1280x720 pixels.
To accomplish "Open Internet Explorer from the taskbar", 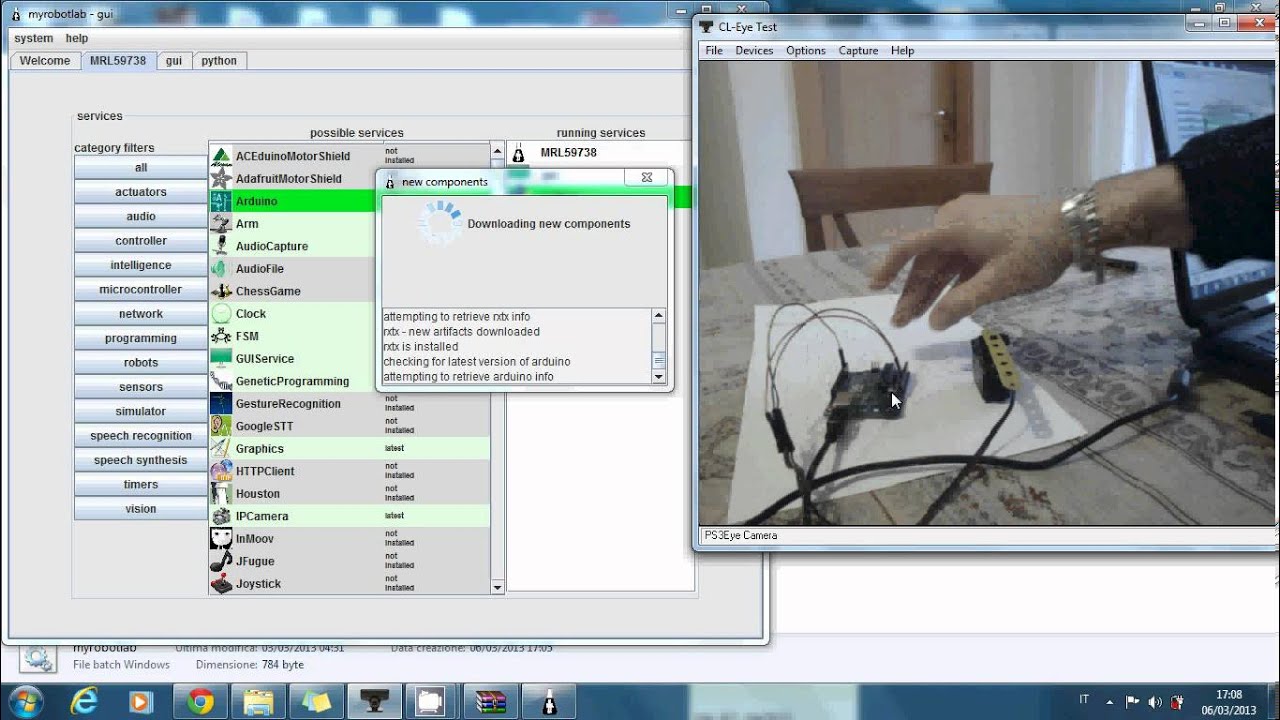I will point(85,702).
